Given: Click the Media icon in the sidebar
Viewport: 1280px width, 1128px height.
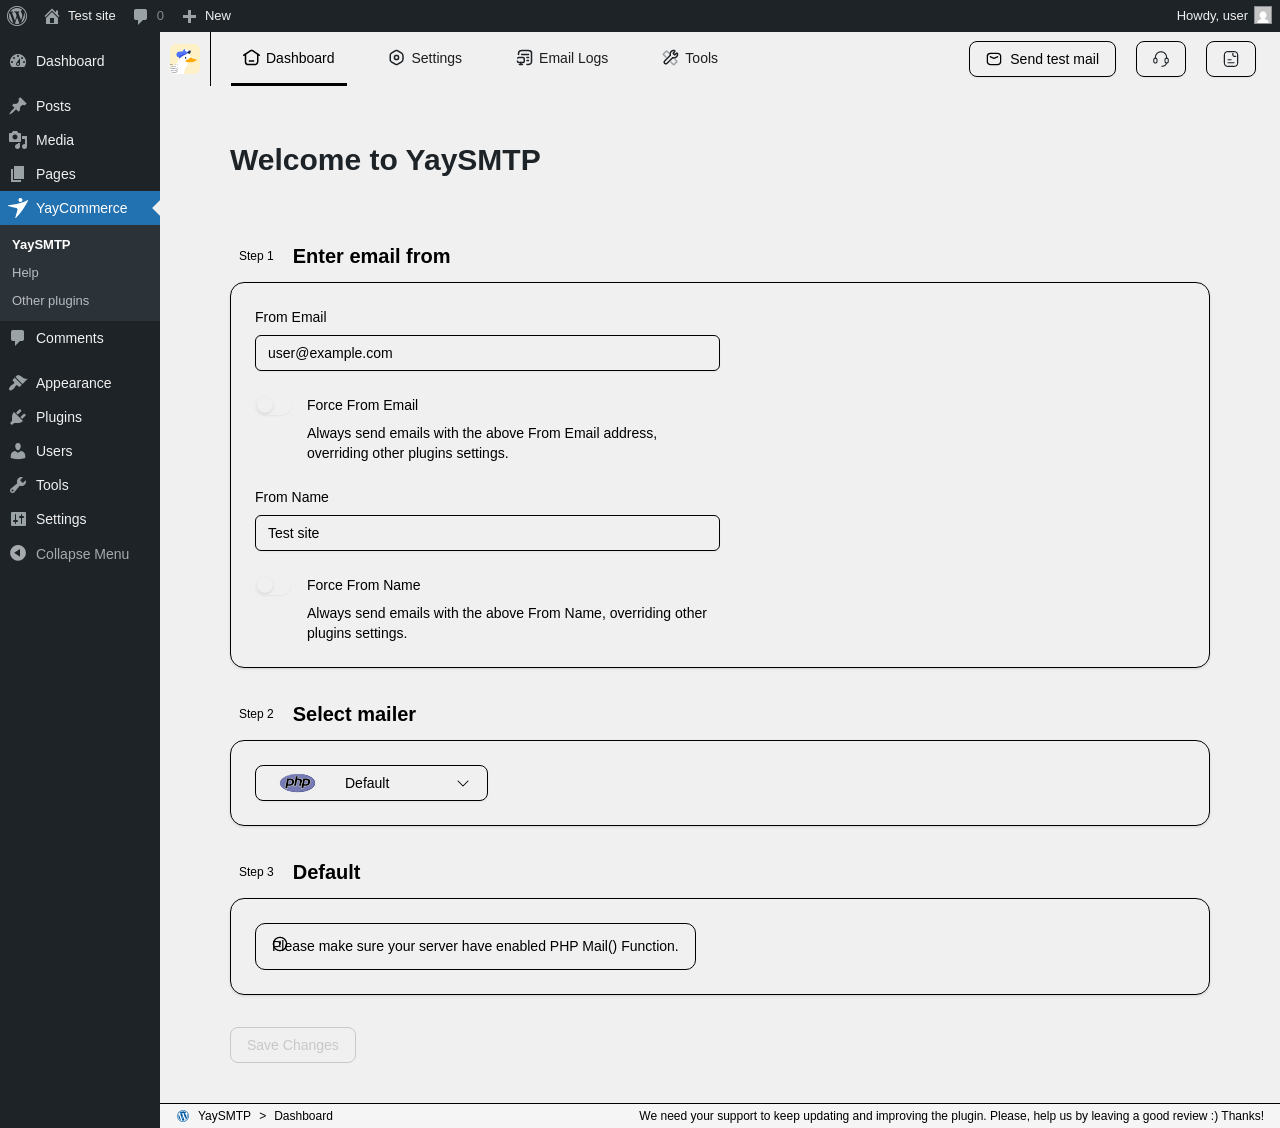Looking at the screenshot, I should pyautogui.click(x=18, y=140).
